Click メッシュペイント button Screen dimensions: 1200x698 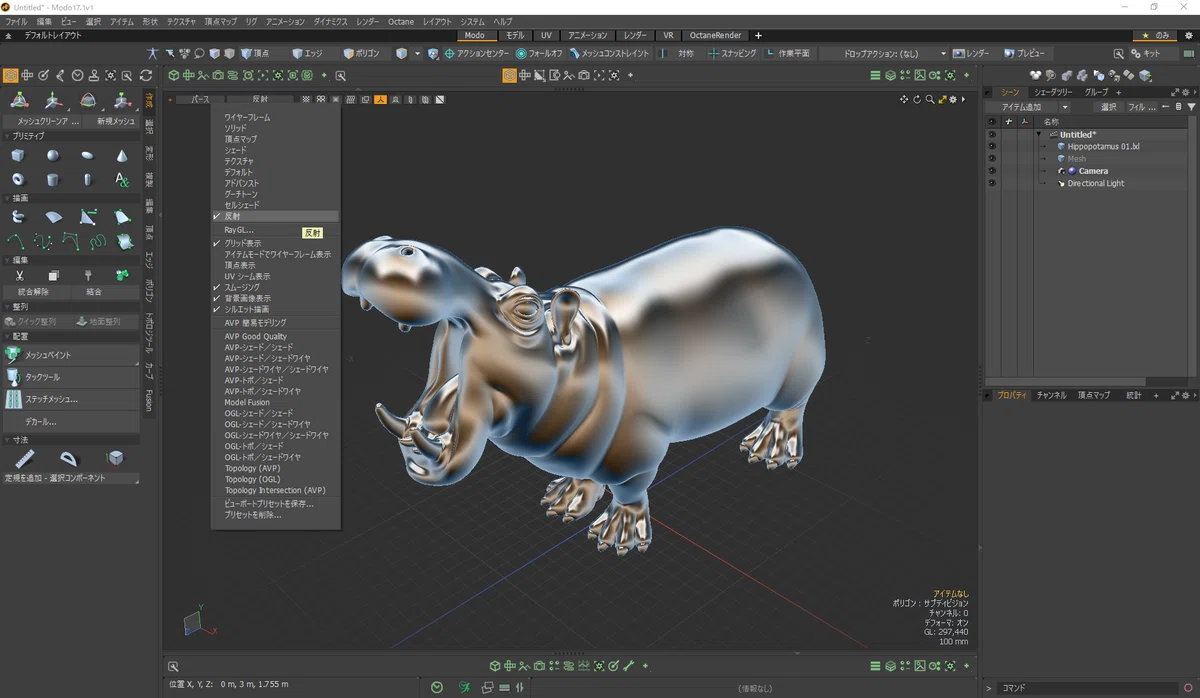71,355
